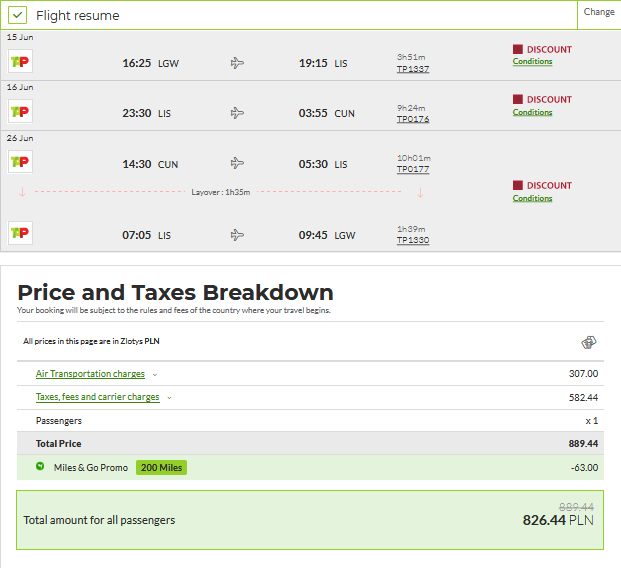The image size is (621, 568).
Task: Click the 3h51m flight duration
Action: point(411,57)
